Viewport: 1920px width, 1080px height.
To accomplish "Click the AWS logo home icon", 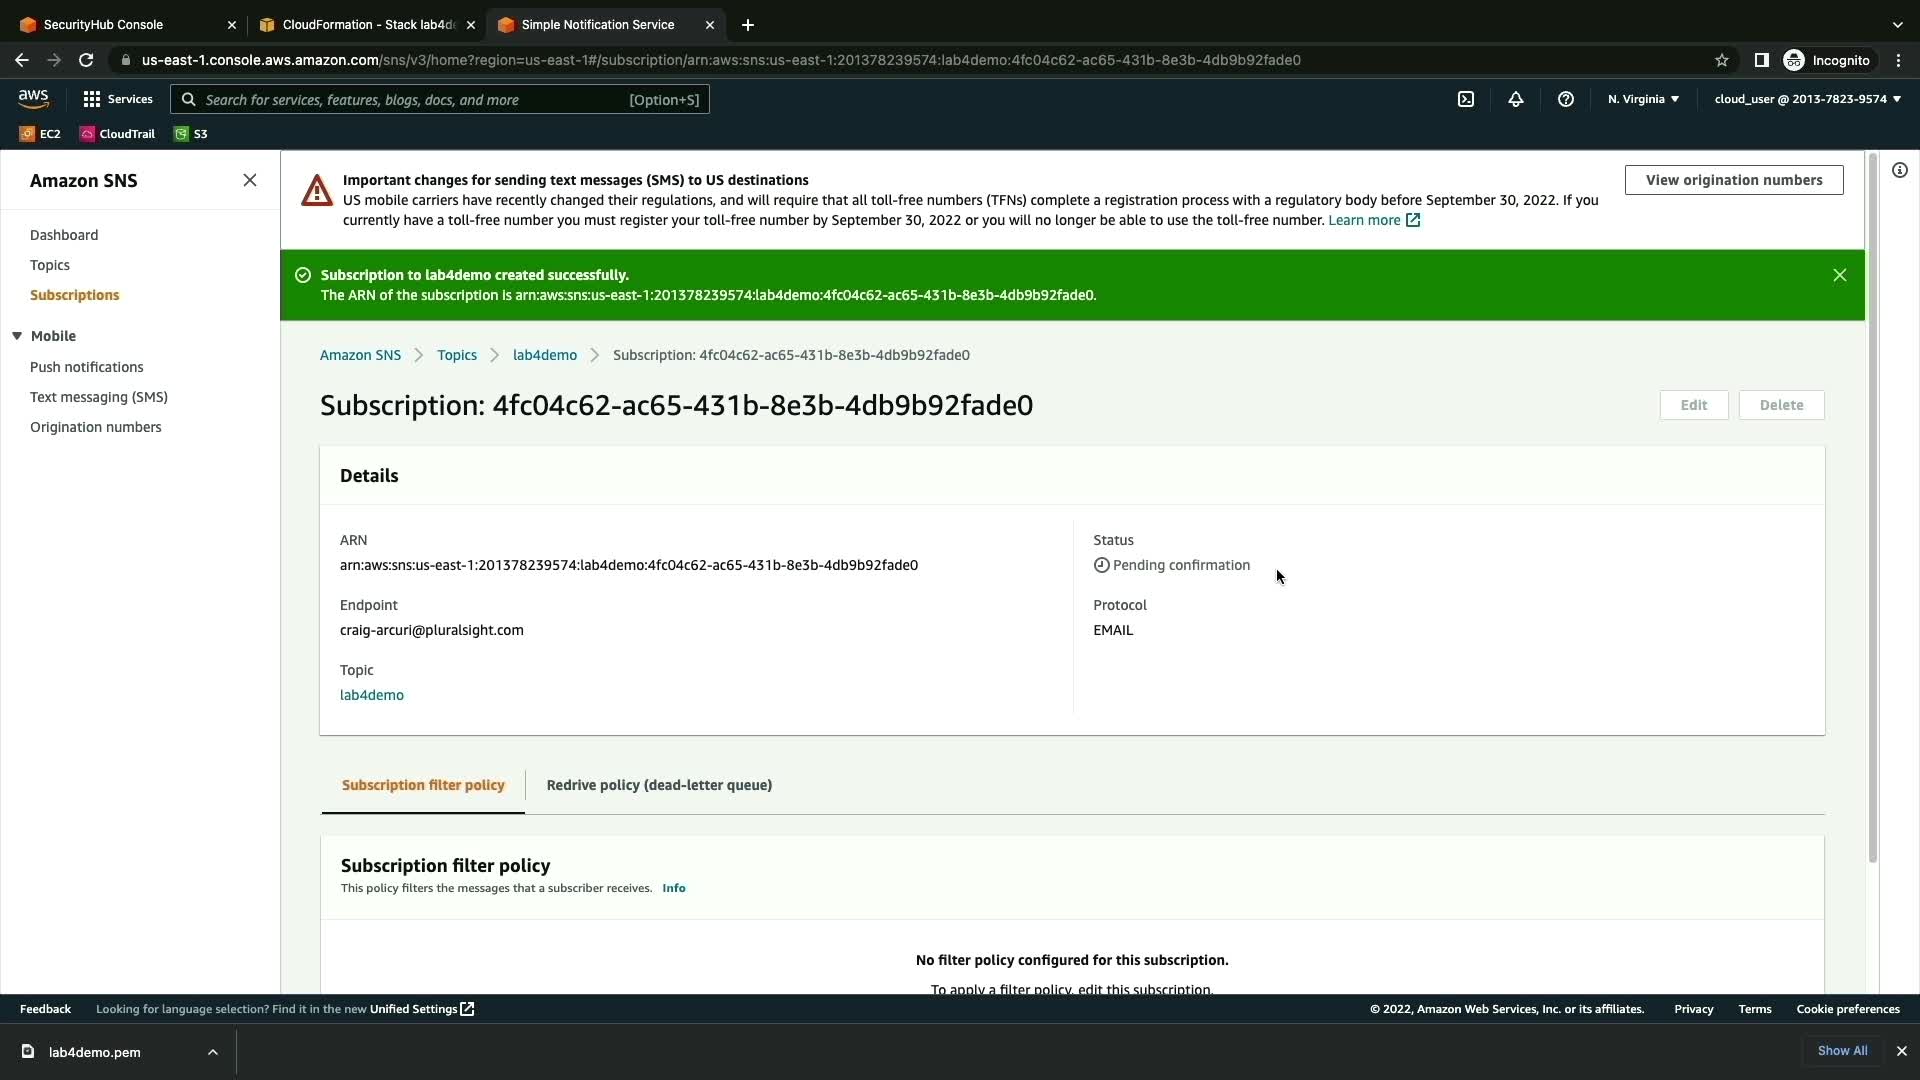I will point(33,98).
